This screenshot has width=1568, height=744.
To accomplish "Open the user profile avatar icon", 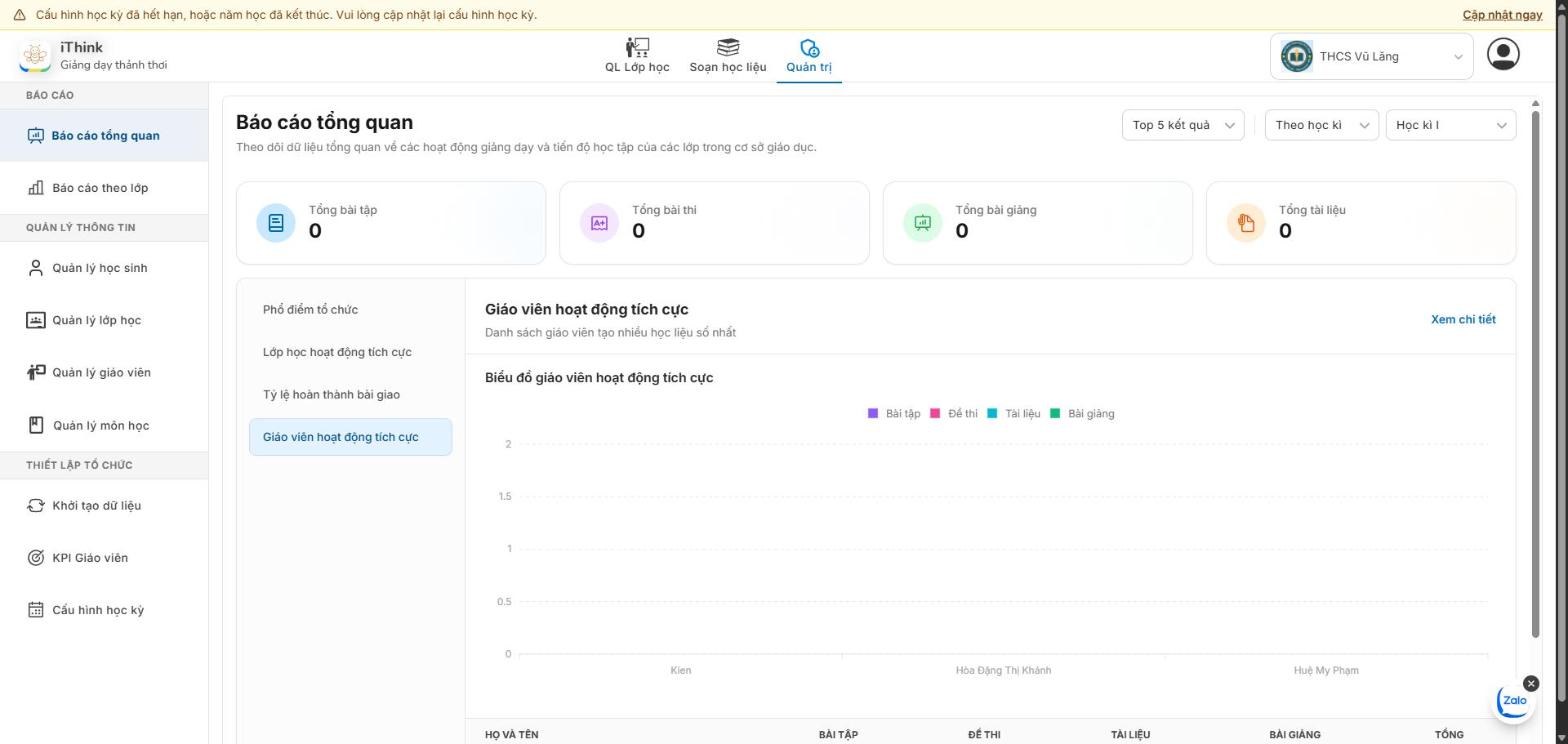I will coord(1503,54).
